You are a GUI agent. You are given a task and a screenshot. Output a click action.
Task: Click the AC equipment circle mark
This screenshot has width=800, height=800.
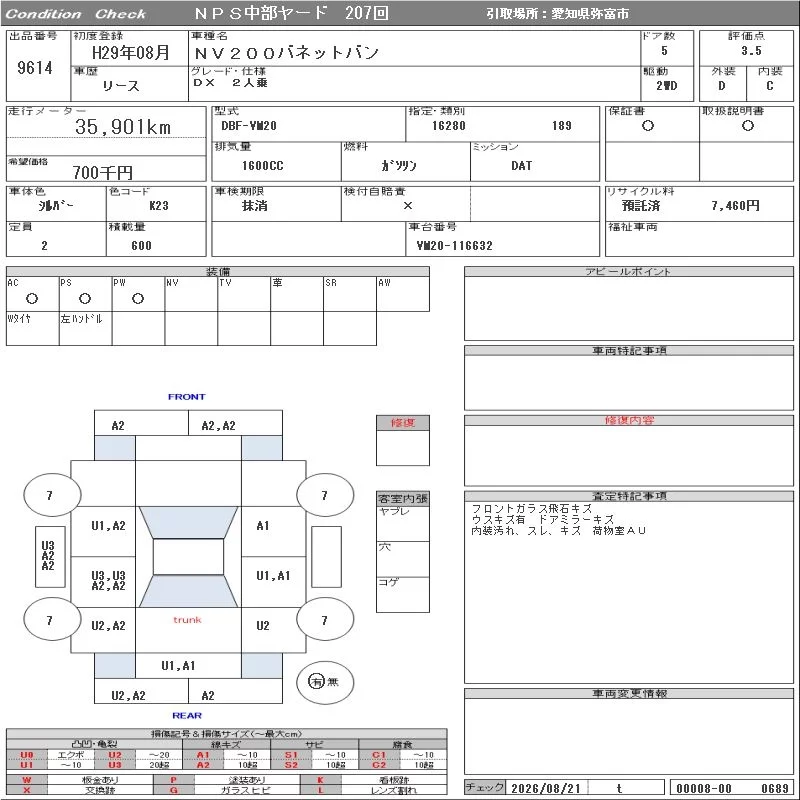[x=32, y=298]
